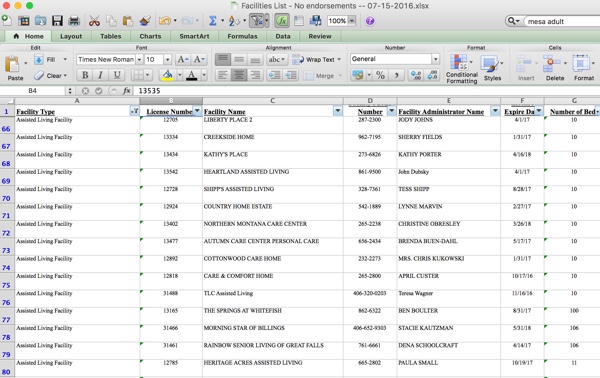Click the search field with mesa adult
This screenshot has width=600, height=378.
562,21
